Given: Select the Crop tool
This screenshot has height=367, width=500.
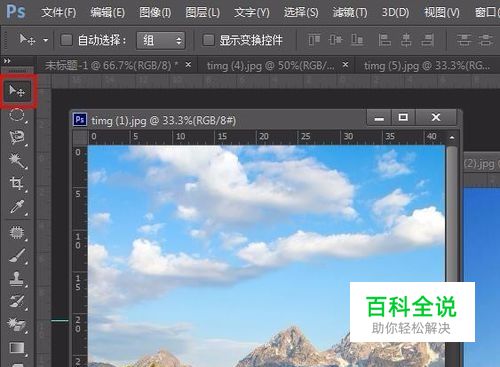Looking at the screenshot, I should (x=17, y=183).
